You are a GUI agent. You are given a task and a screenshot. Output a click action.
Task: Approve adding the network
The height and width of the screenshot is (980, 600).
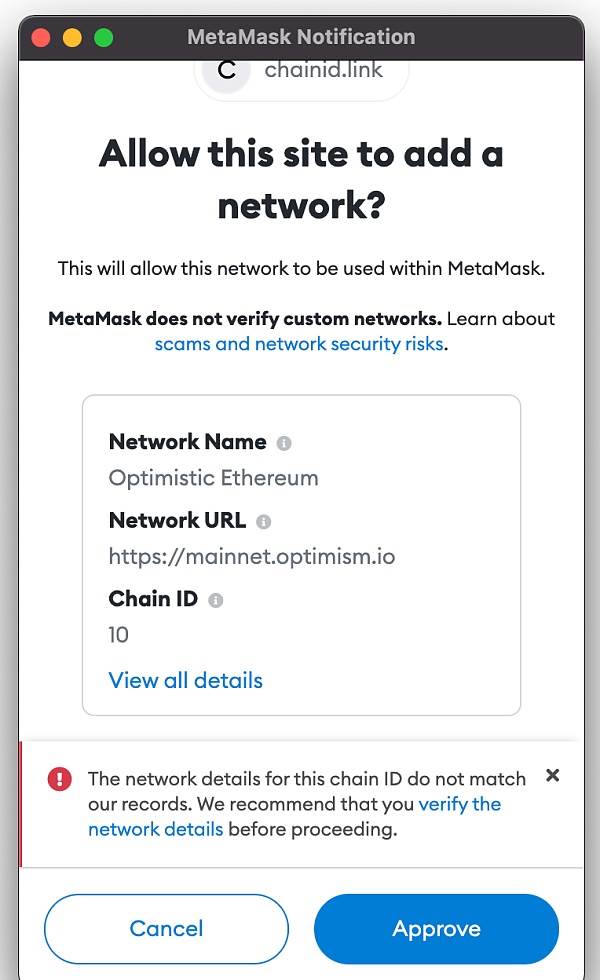click(436, 929)
